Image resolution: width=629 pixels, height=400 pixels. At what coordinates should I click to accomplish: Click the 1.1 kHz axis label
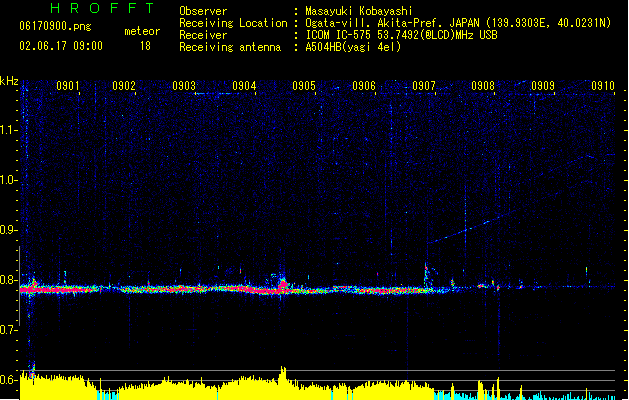click(x=8, y=130)
